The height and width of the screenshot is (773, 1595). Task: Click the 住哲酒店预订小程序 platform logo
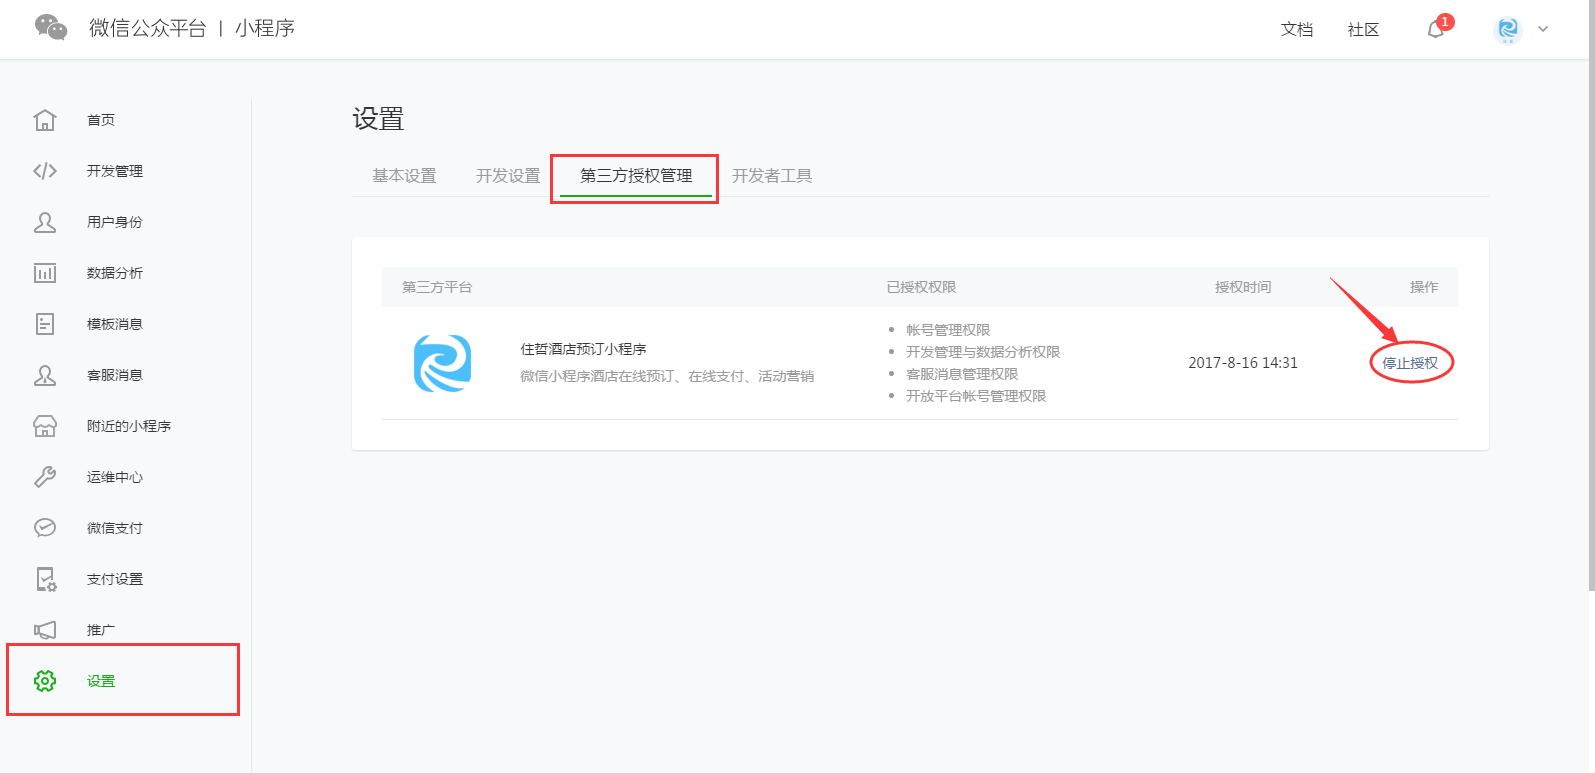point(442,363)
